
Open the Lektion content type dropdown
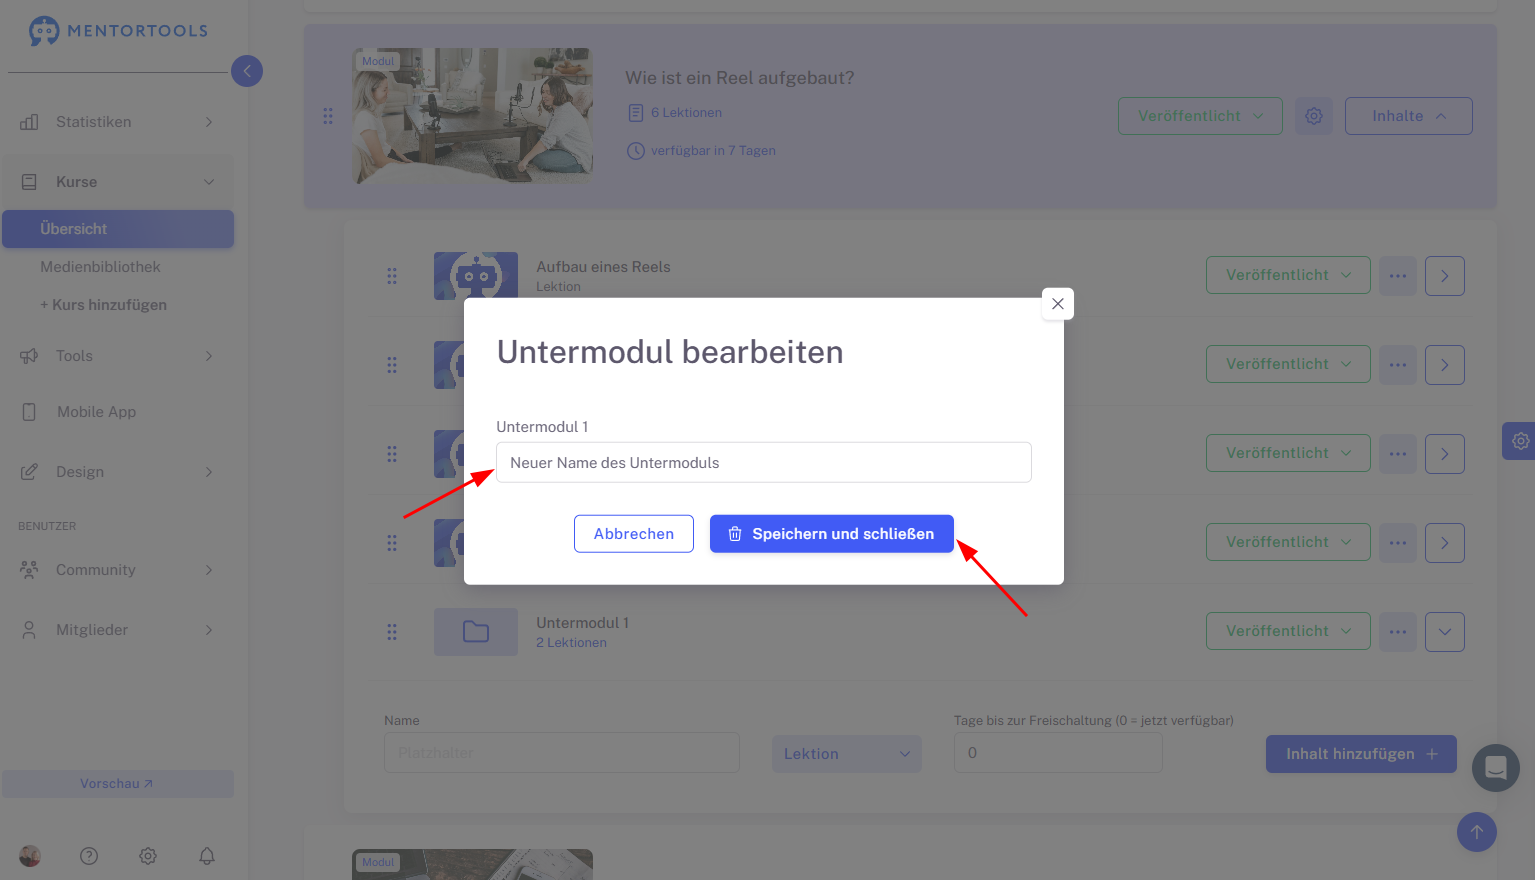[x=847, y=754]
